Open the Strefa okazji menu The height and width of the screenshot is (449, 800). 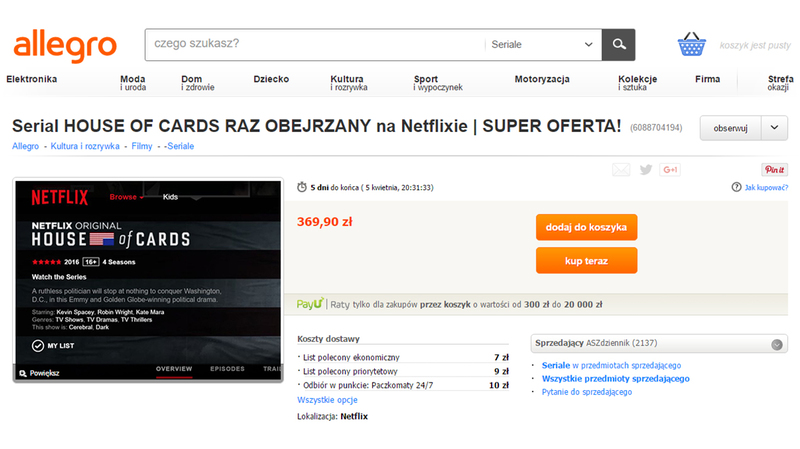pyautogui.click(x=780, y=83)
